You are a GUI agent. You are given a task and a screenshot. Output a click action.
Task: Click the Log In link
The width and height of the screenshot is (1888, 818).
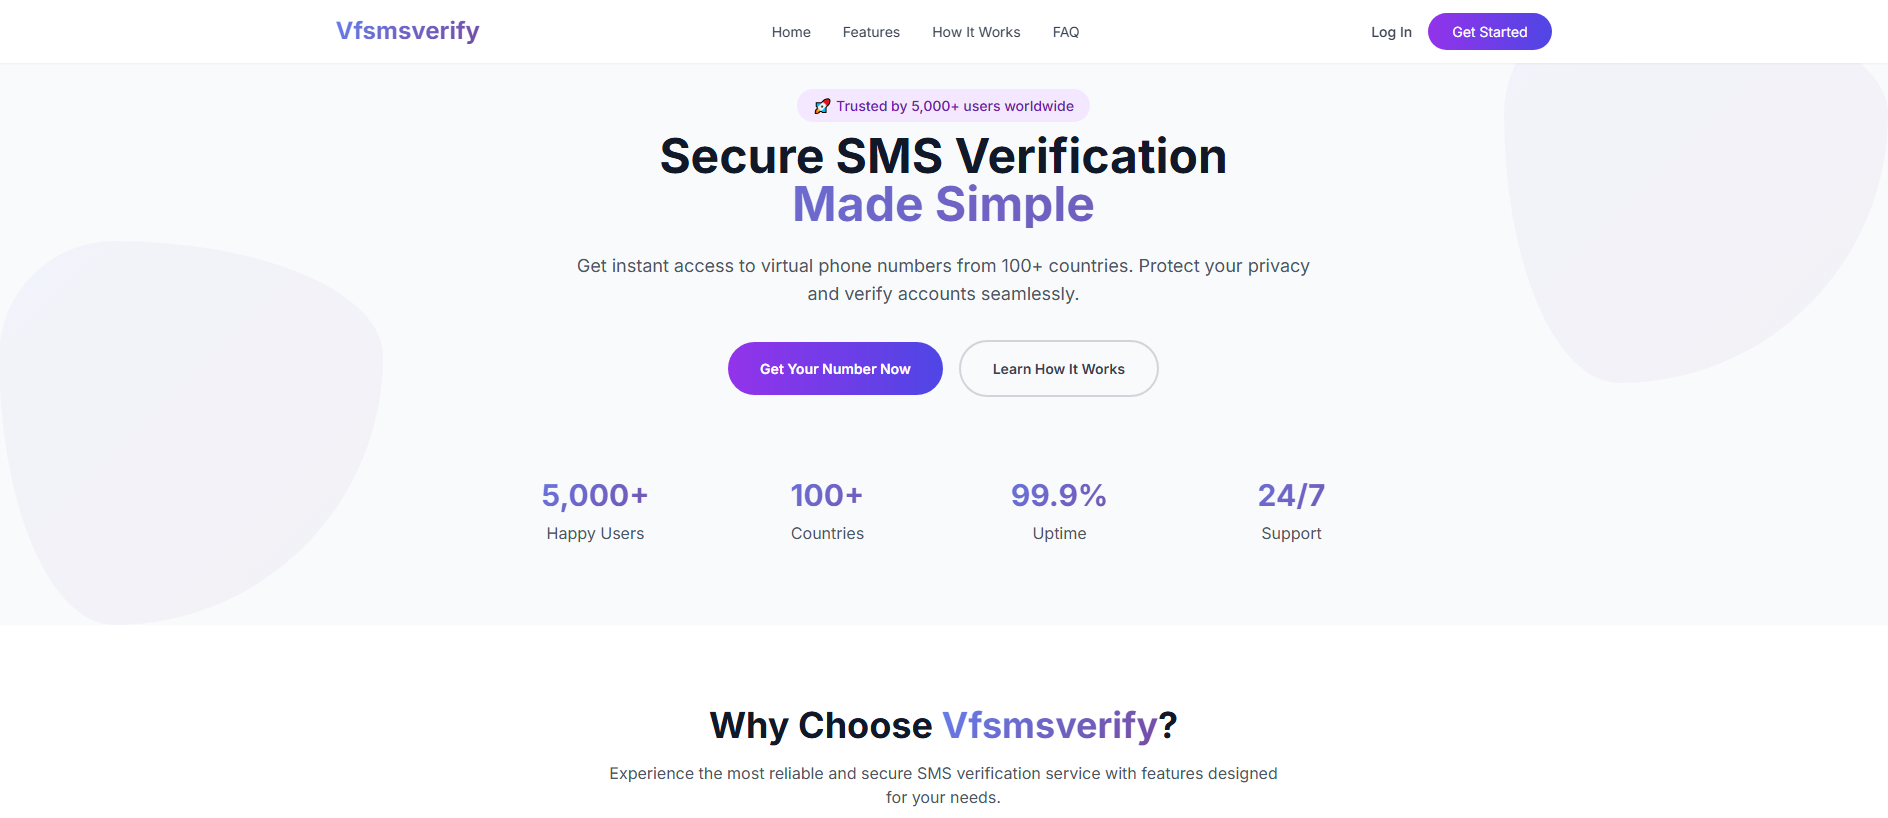(1391, 32)
